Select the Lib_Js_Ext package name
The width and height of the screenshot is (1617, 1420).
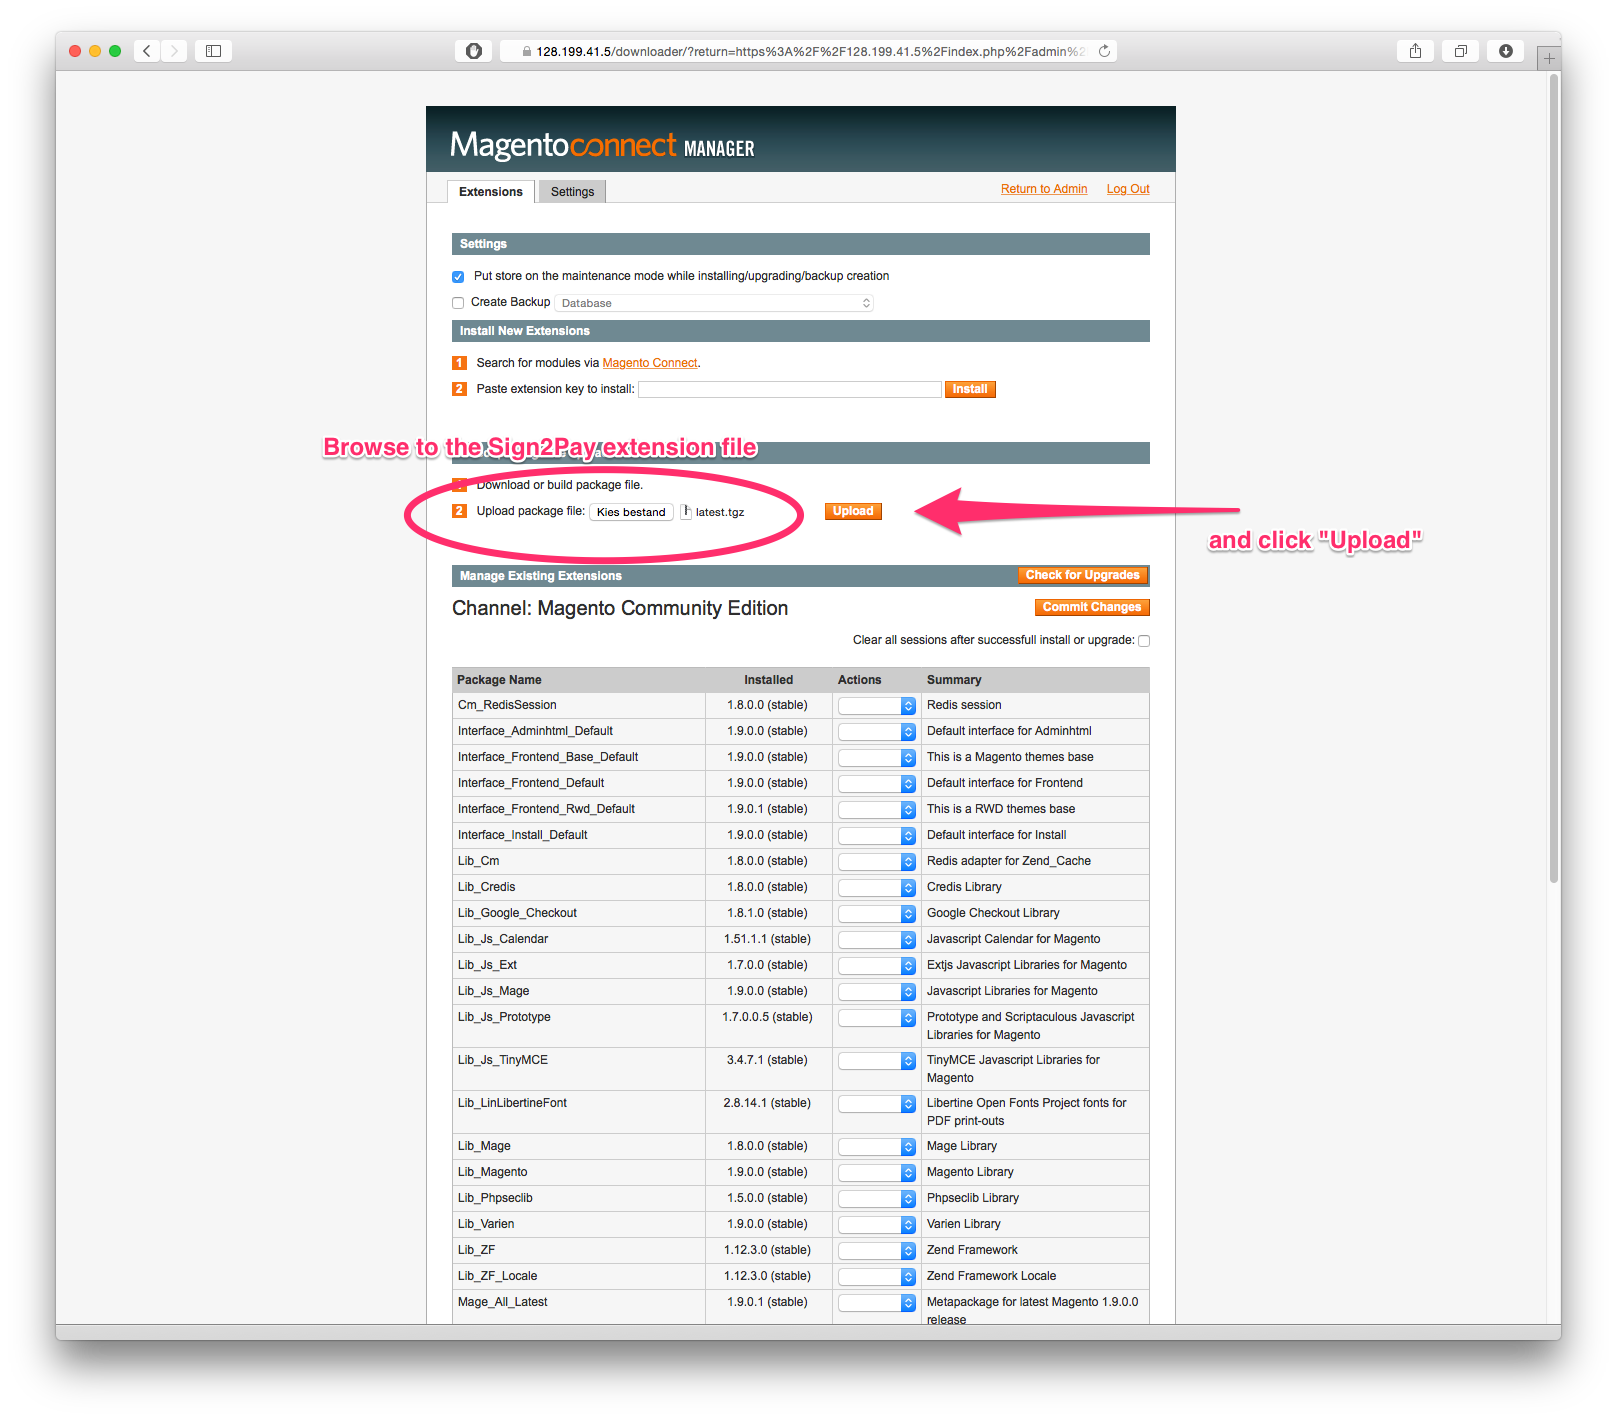click(x=487, y=965)
